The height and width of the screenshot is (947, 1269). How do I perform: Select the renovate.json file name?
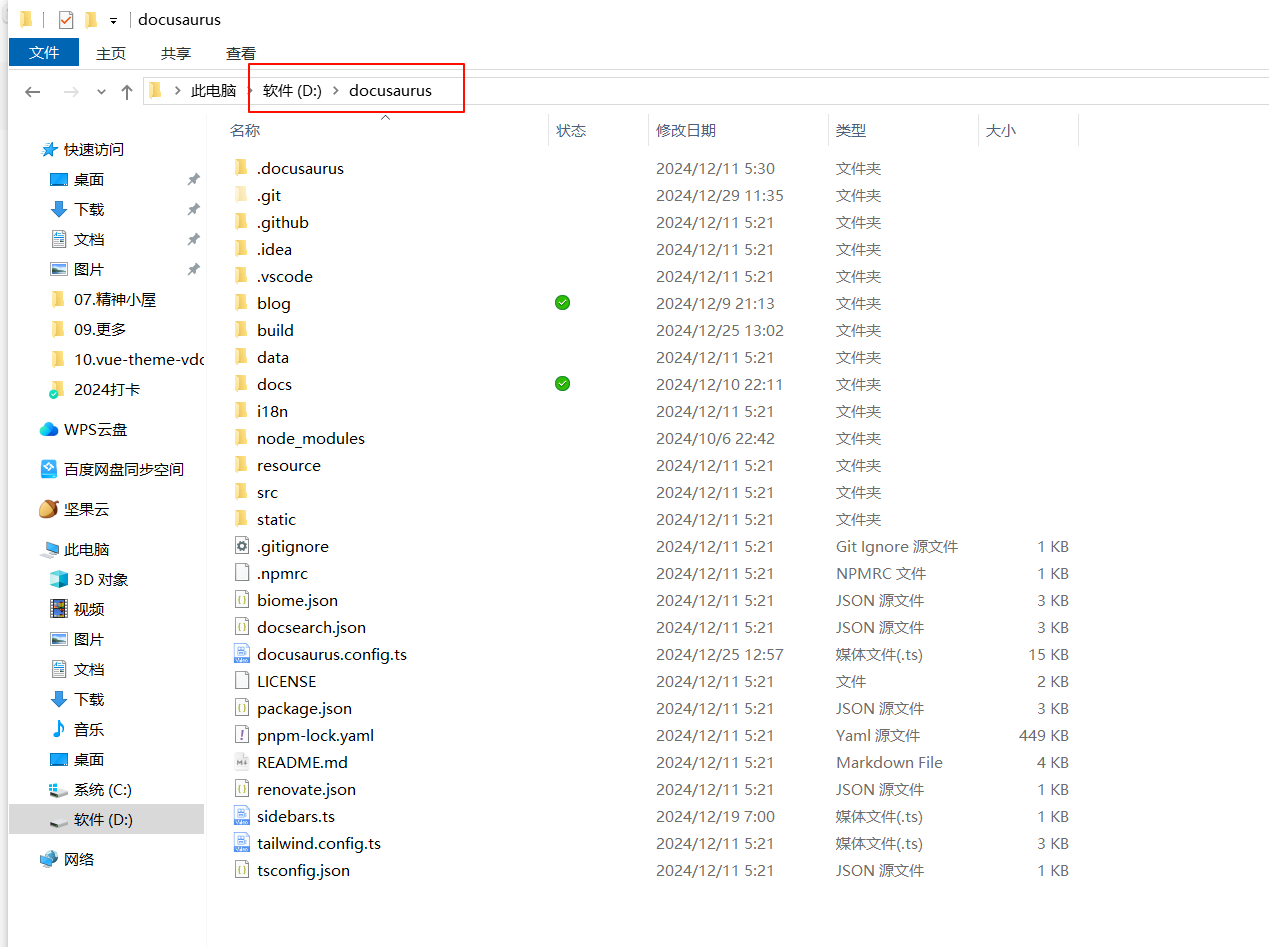pyautogui.click(x=307, y=789)
